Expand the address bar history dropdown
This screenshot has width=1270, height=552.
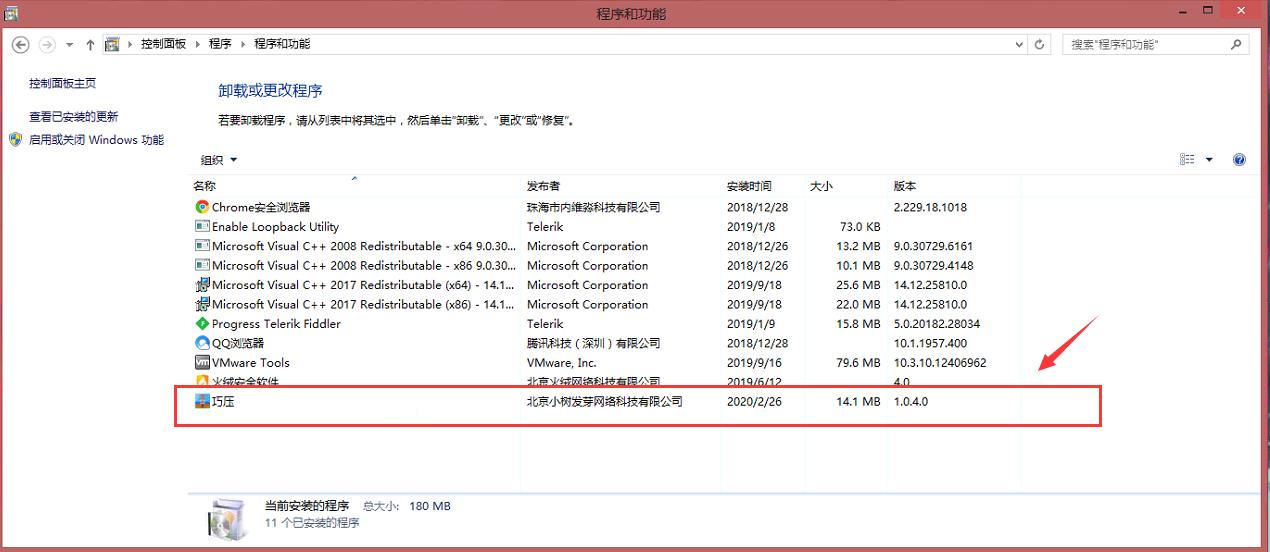(x=1019, y=44)
